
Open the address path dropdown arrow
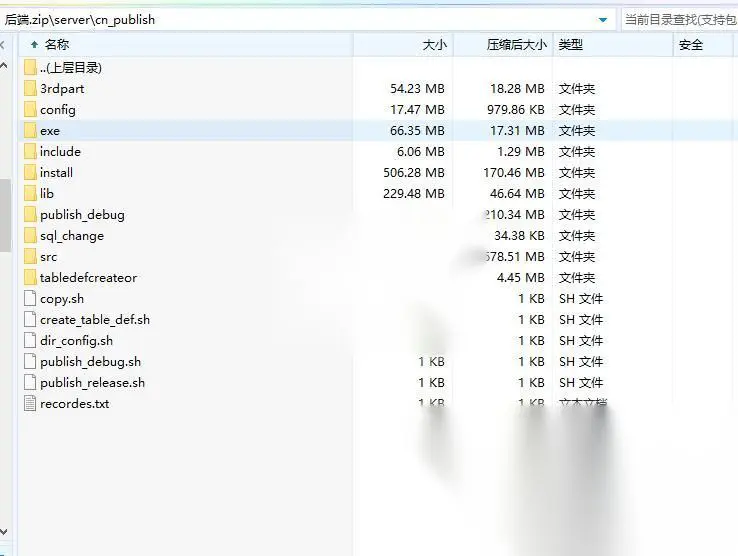[602, 20]
